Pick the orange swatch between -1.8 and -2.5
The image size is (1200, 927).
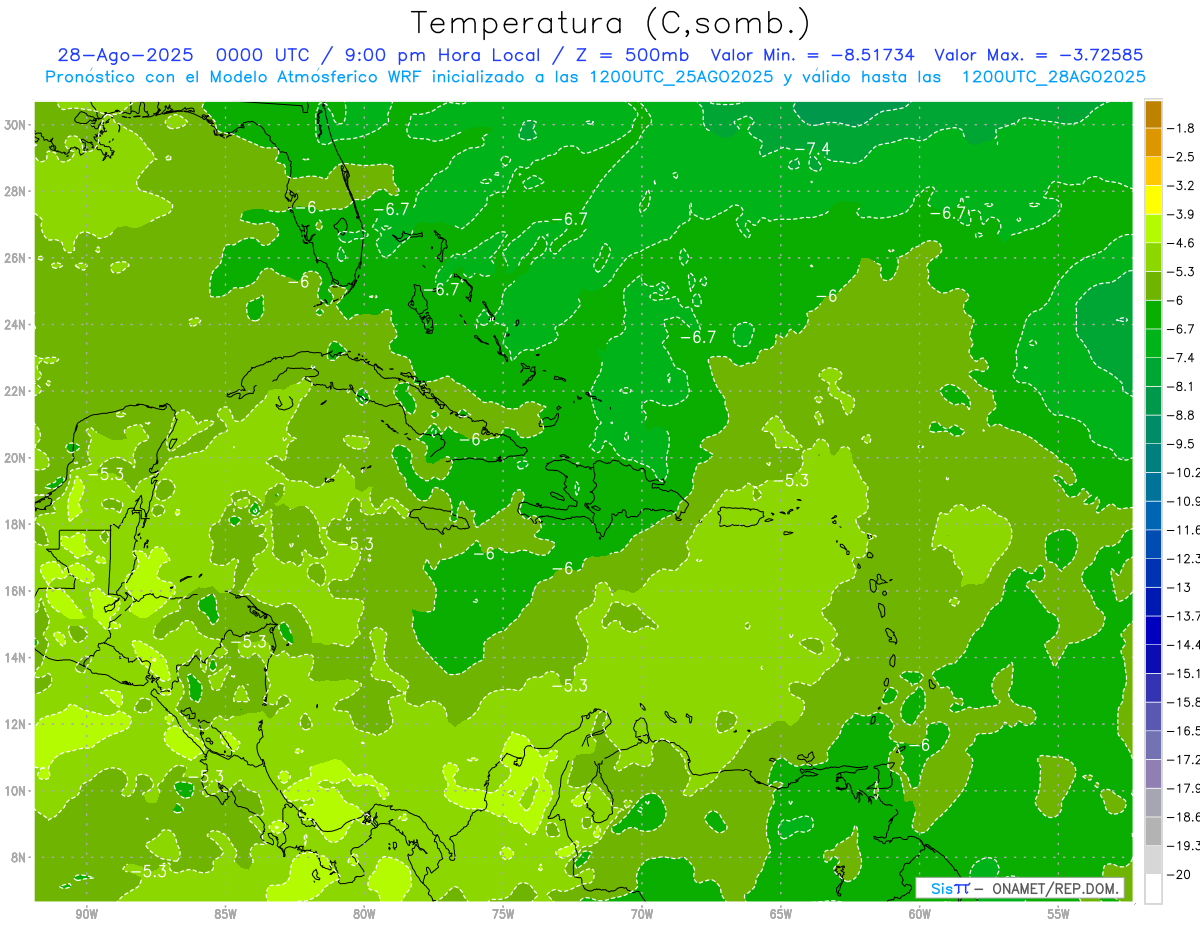[x=1153, y=143]
